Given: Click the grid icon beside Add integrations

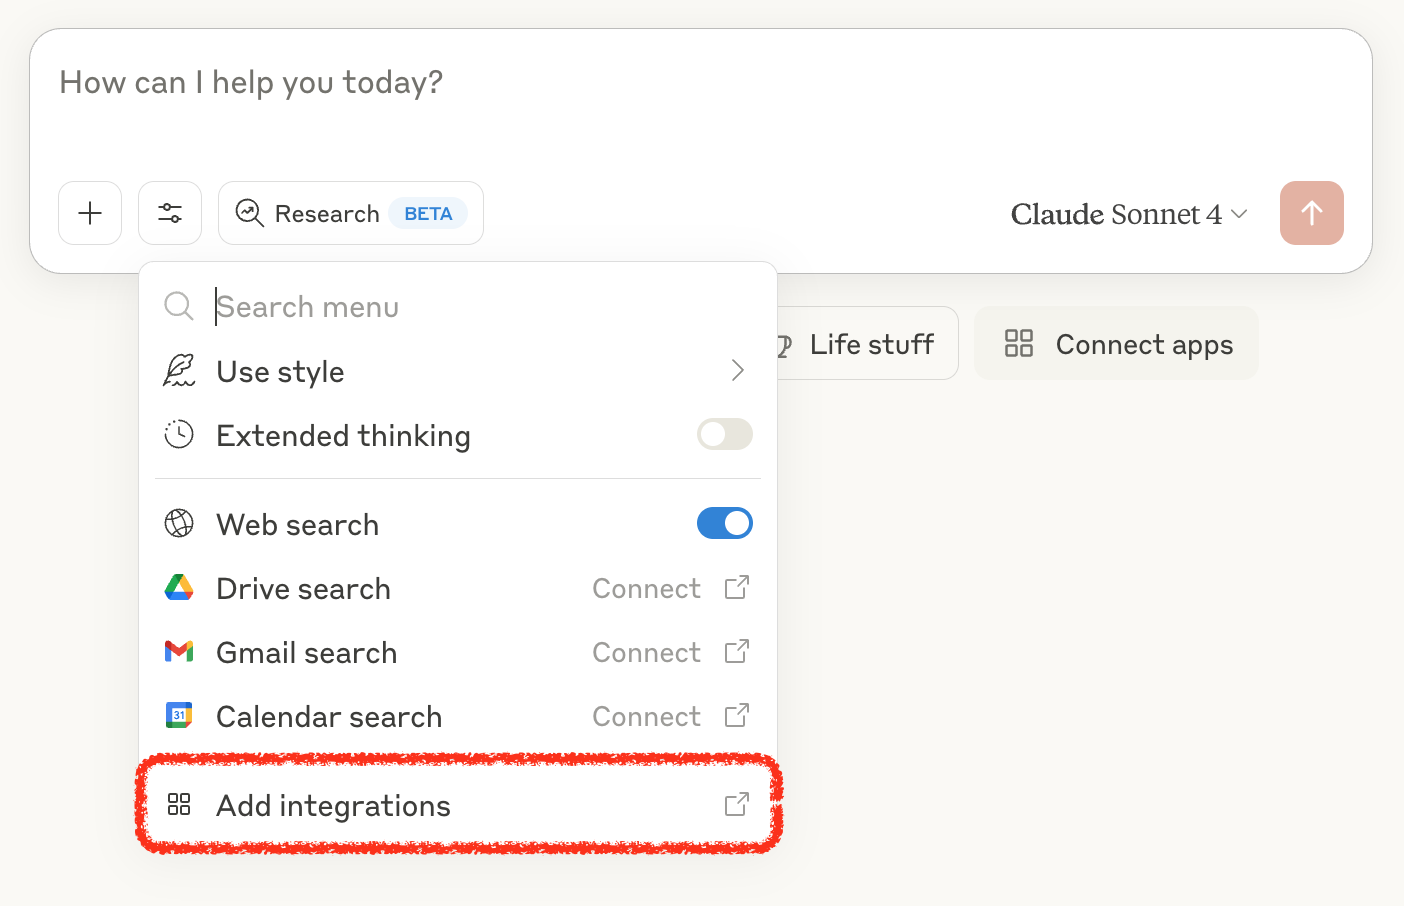Looking at the screenshot, I should pos(179,804).
